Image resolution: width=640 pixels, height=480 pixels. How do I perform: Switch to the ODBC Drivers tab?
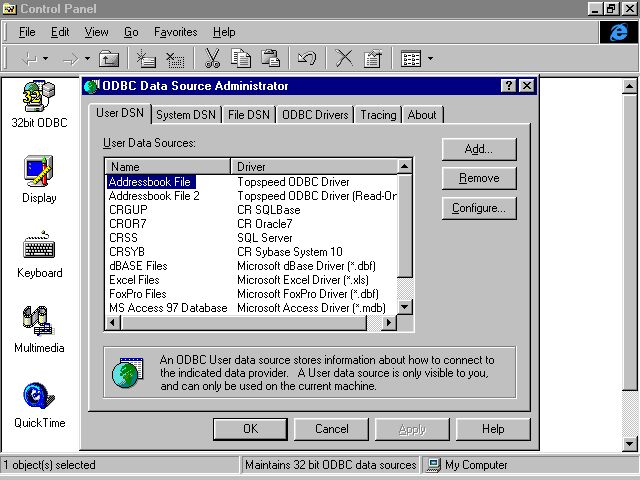[315, 115]
